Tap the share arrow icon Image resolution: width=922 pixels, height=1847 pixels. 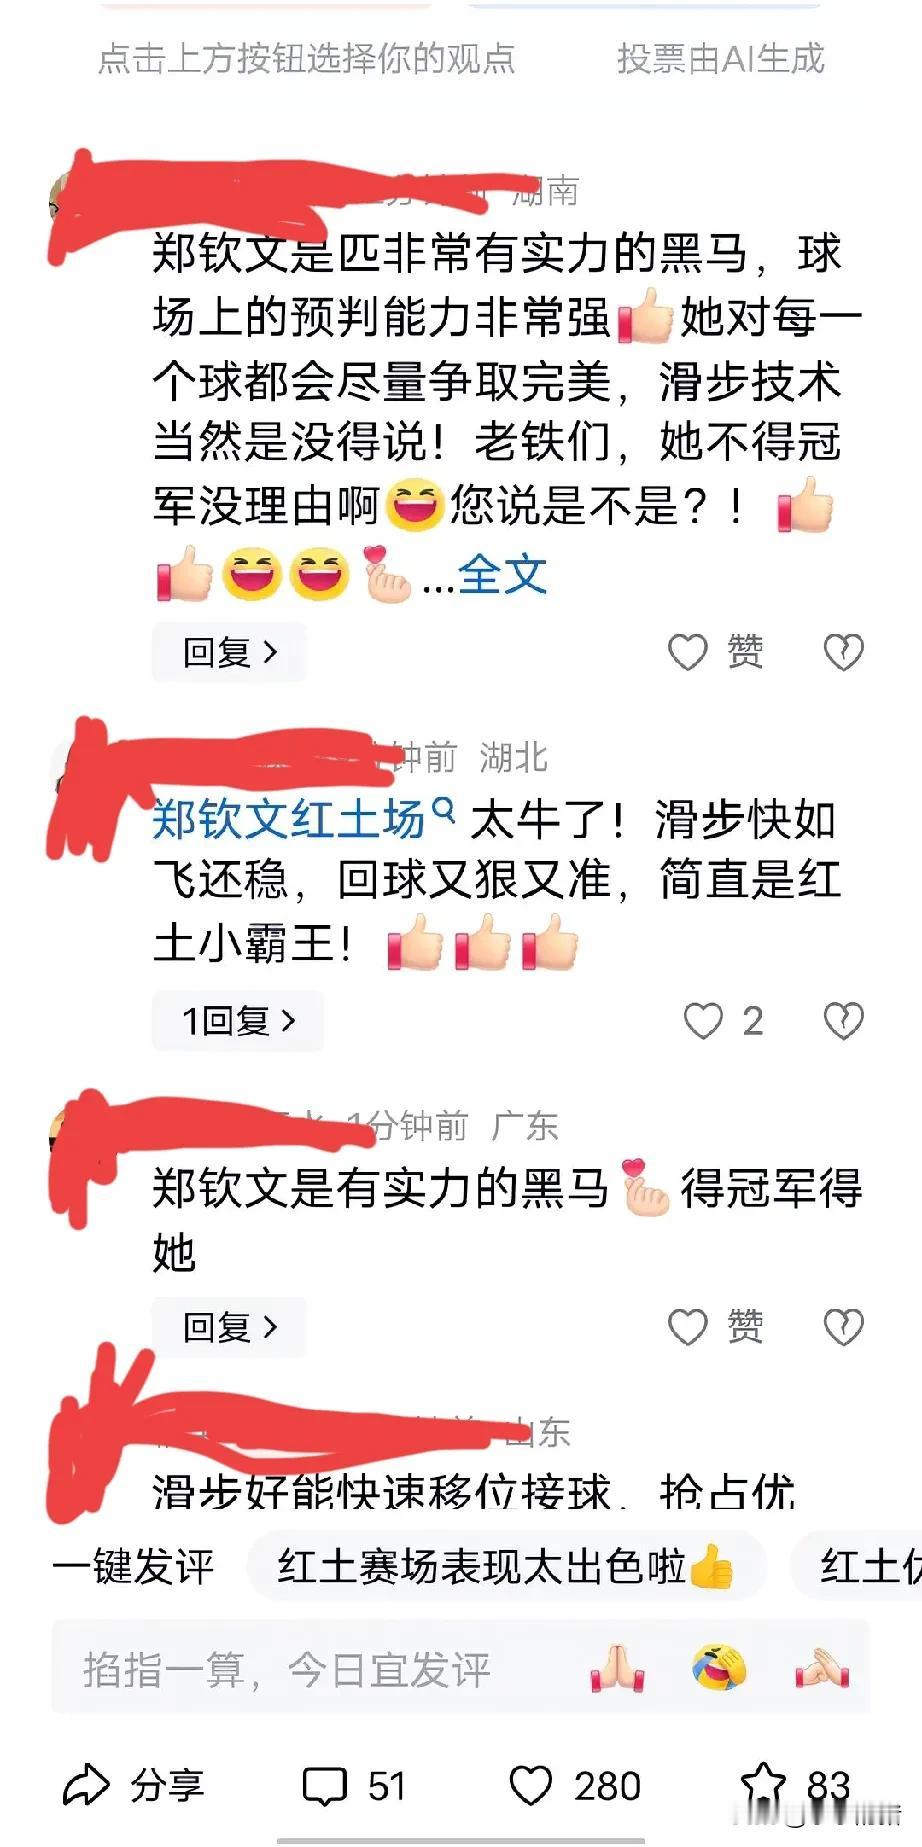[x=86, y=1786]
